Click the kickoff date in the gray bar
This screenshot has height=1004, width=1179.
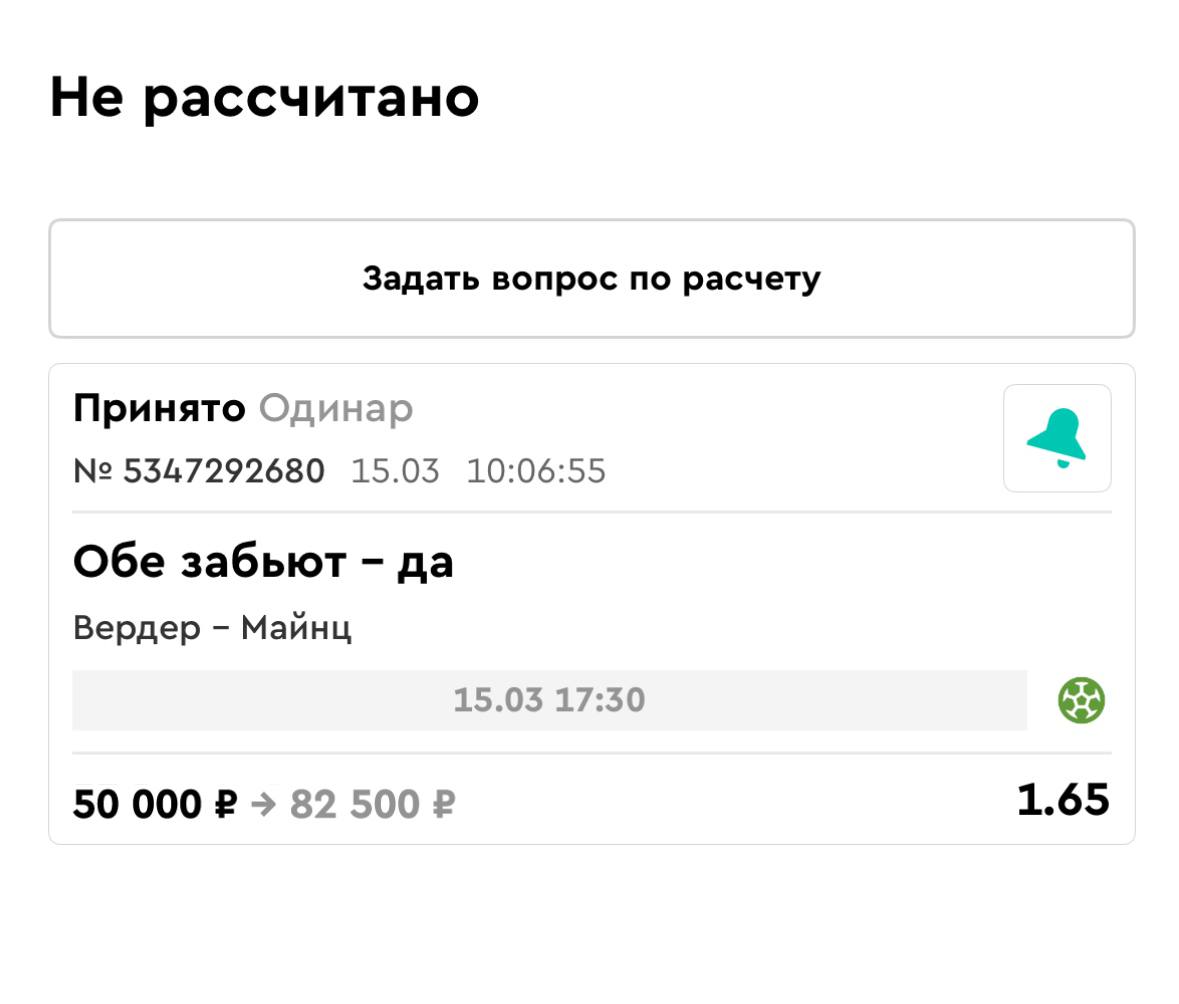(x=499, y=700)
